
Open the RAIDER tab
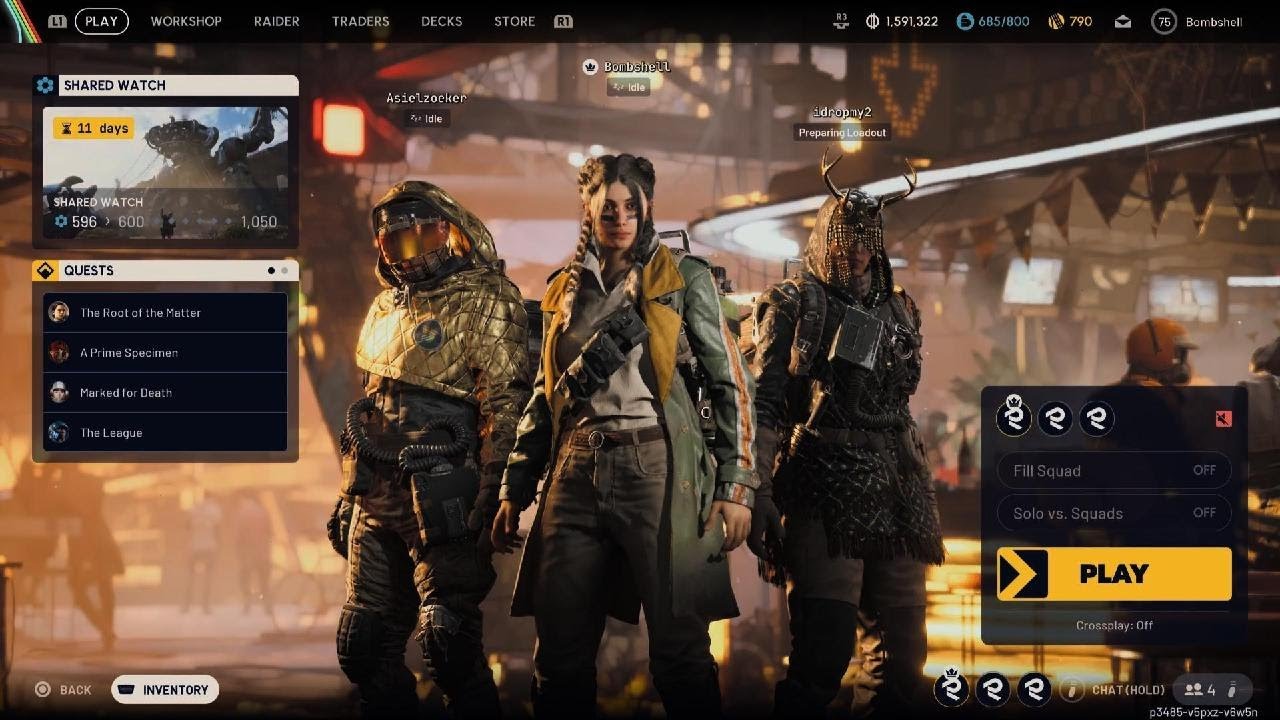(x=277, y=21)
